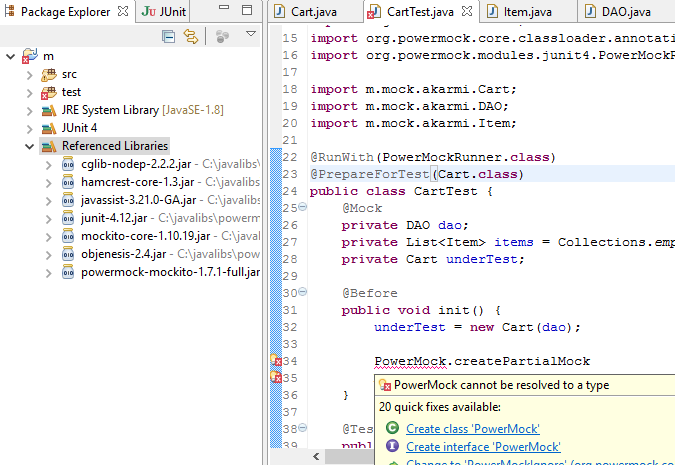This screenshot has height=465, width=675.
Task: Click the underlined PowerMock error text
Action: click(x=410, y=361)
